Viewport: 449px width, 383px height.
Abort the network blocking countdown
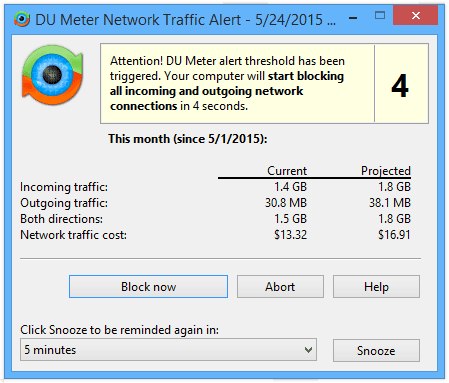(x=280, y=287)
